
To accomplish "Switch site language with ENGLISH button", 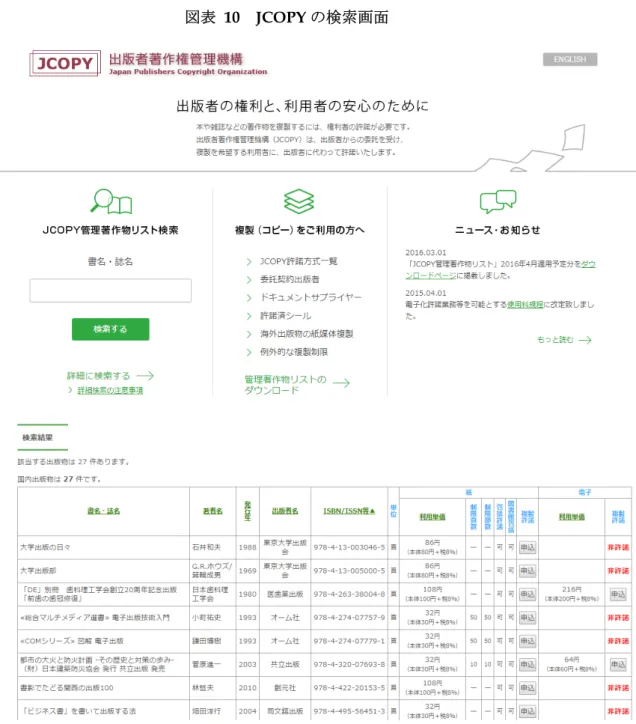I will tap(569, 59).
